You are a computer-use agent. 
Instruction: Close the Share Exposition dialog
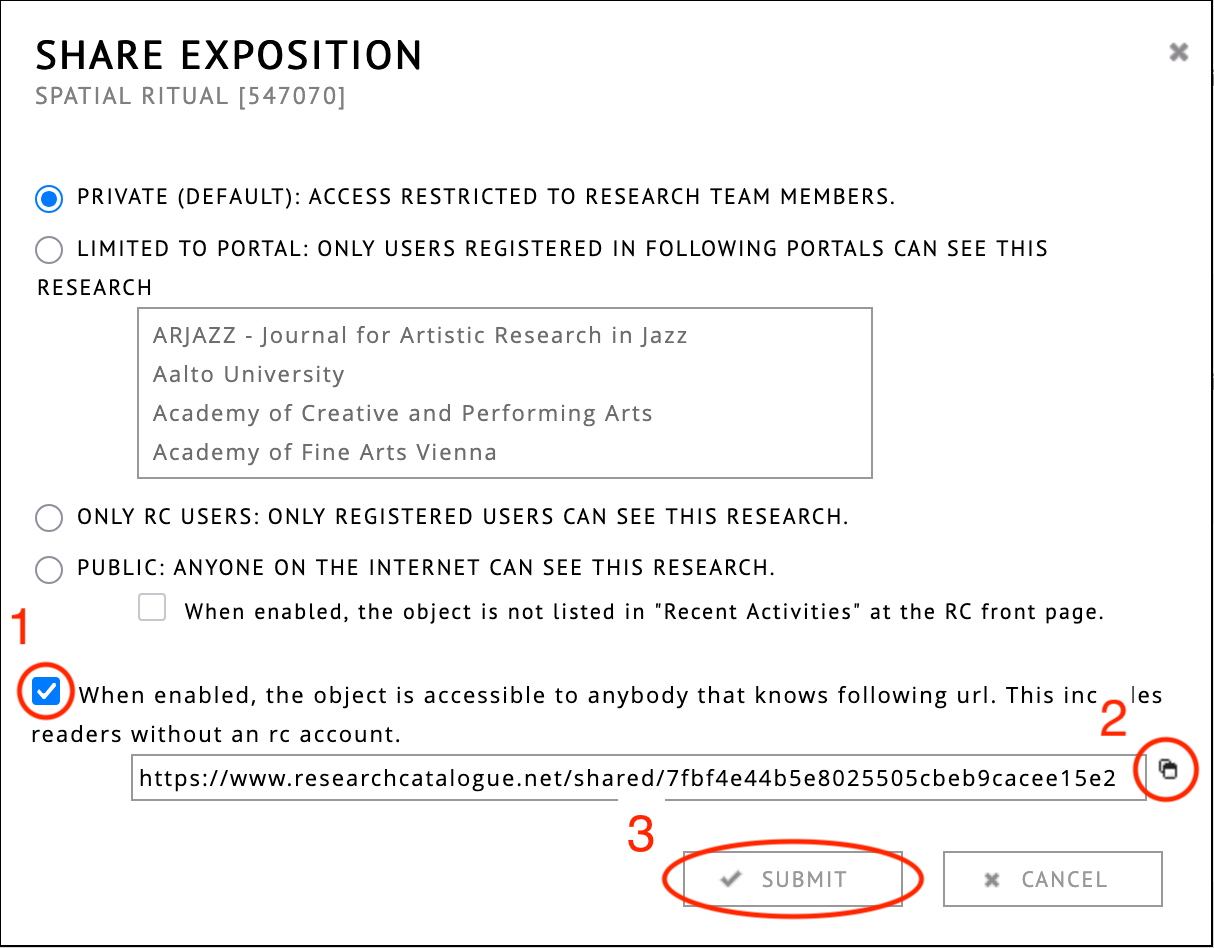pos(1179,52)
